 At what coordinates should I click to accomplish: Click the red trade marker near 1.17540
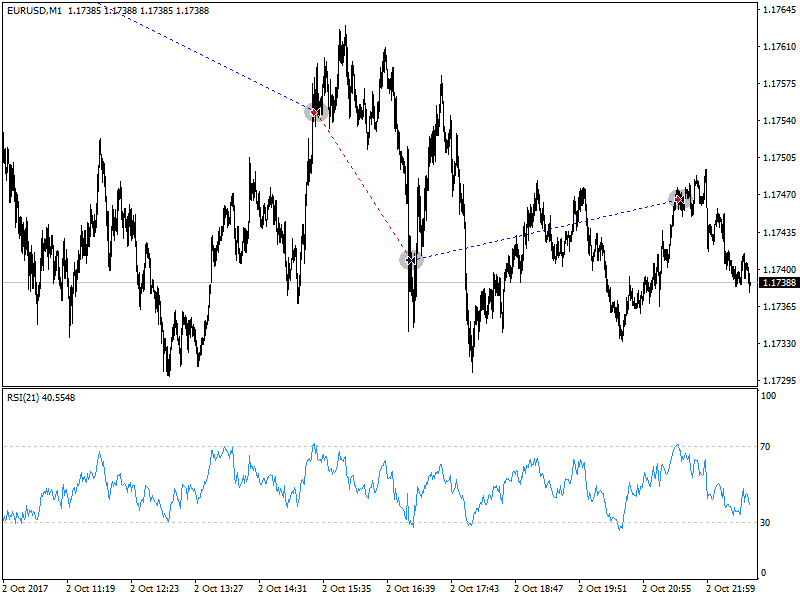point(315,113)
